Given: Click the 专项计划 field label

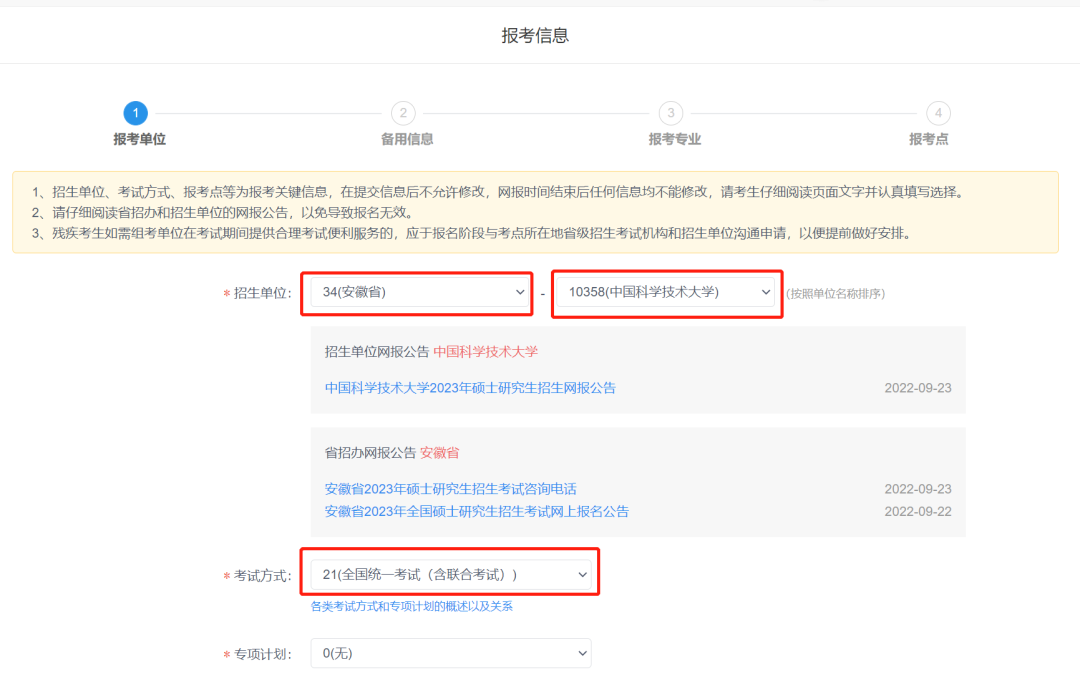Looking at the screenshot, I should [262, 654].
